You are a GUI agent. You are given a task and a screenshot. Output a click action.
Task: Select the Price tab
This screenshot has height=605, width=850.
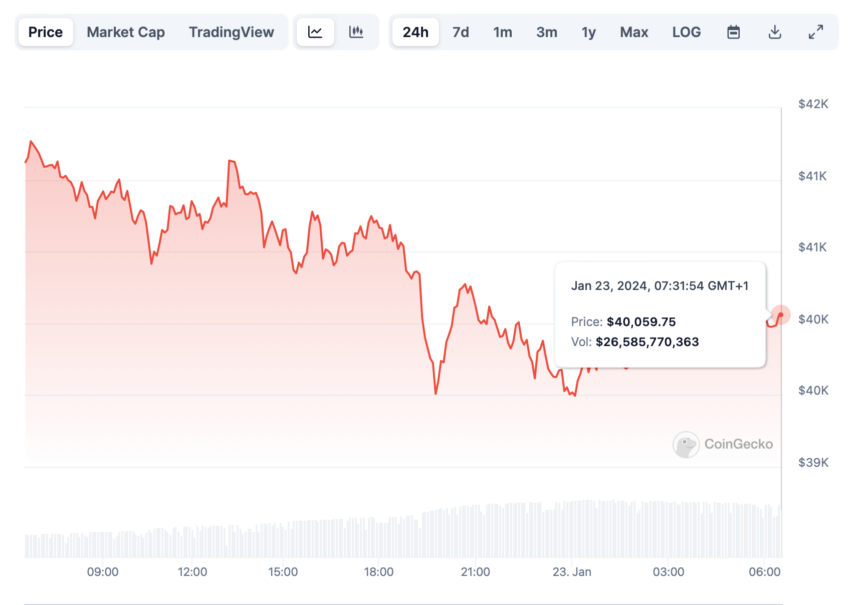click(x=46, y=32)
